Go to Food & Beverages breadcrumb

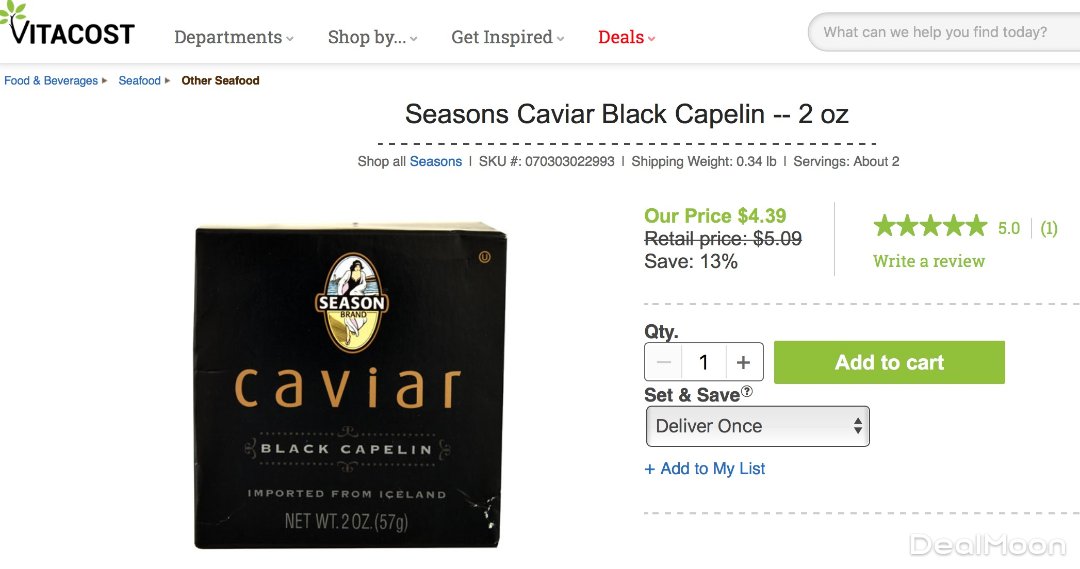[51, 81]
